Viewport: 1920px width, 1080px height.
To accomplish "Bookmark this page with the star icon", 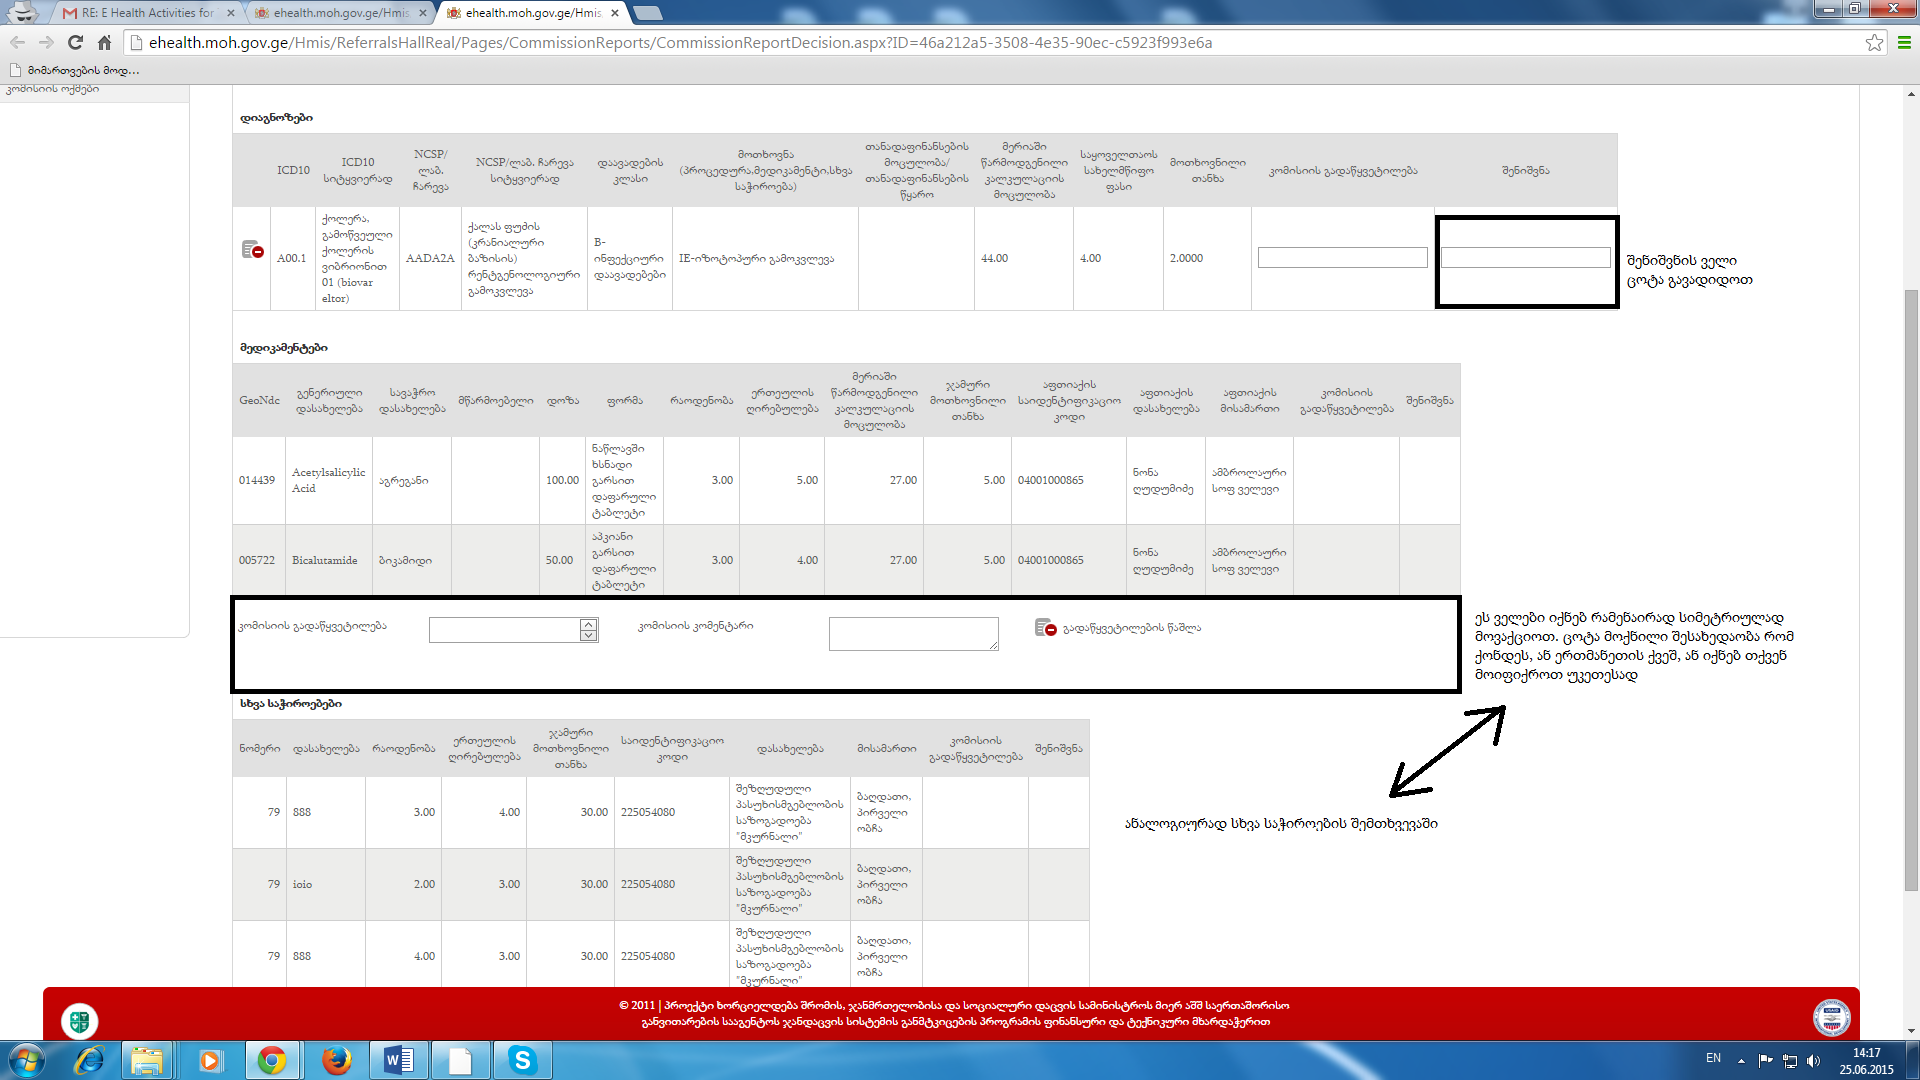I will 1874,42.
